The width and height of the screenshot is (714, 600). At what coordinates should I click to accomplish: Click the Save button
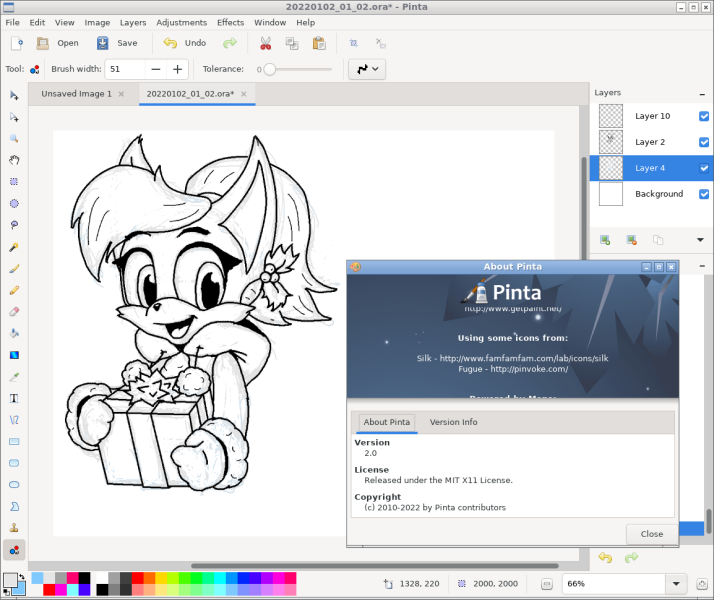pos(117,43)
